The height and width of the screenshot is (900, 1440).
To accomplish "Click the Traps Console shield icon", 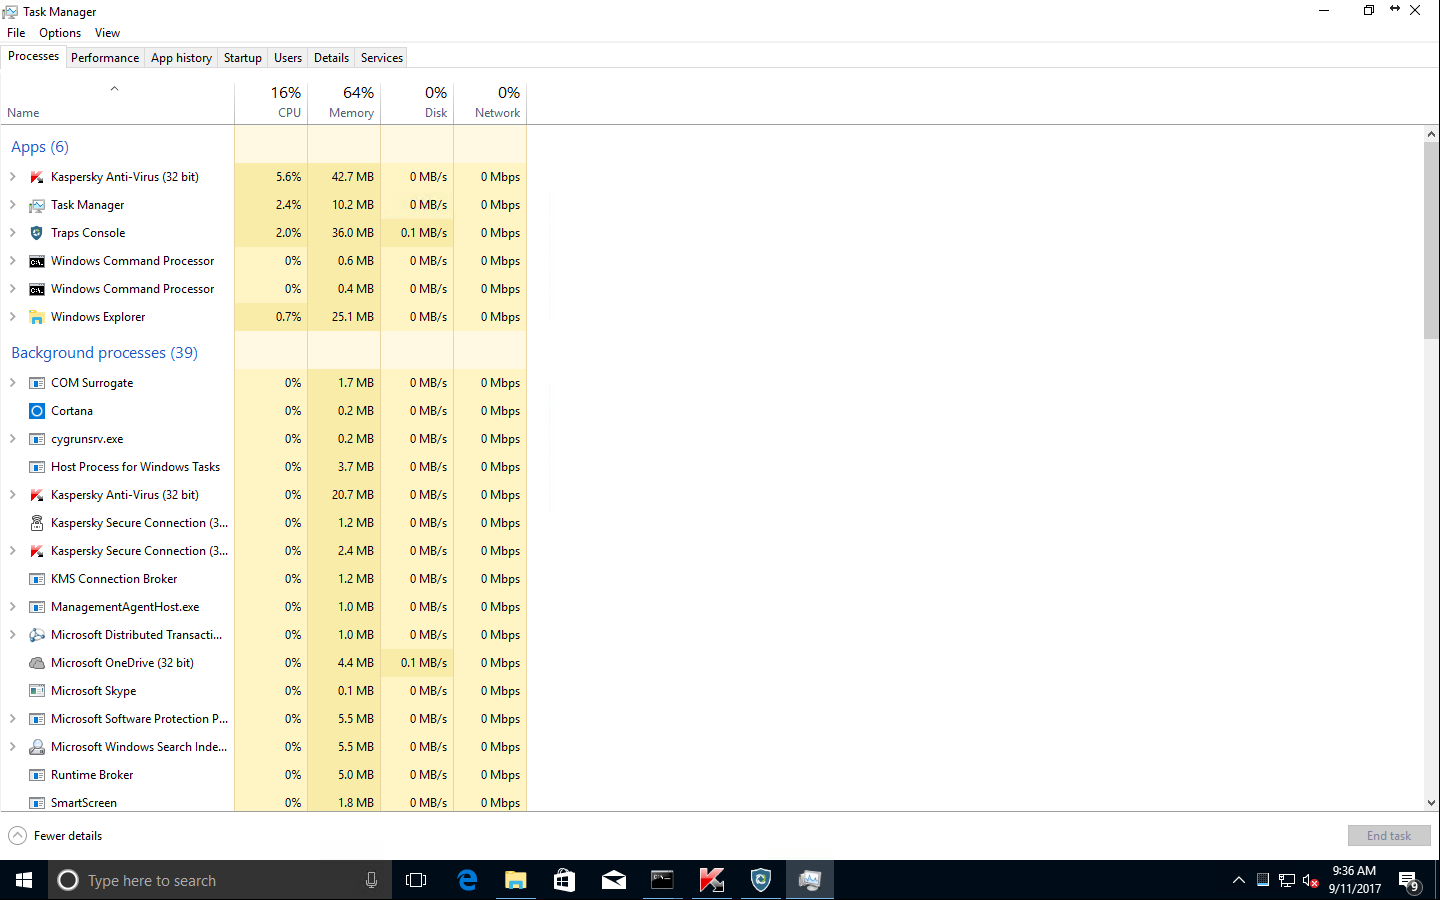I will tap(37, 233).
